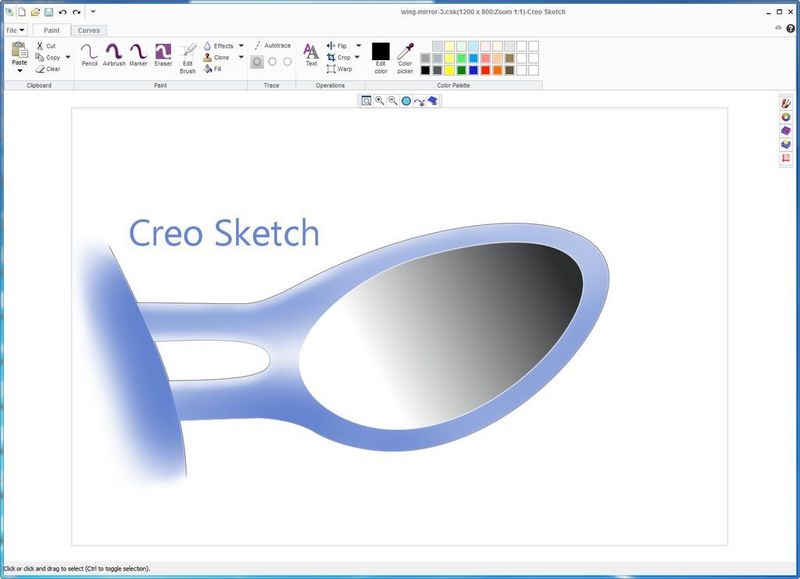Viewport: 800px width, 579px height.
Task: Select the Text tool
Action: [310, 52]
